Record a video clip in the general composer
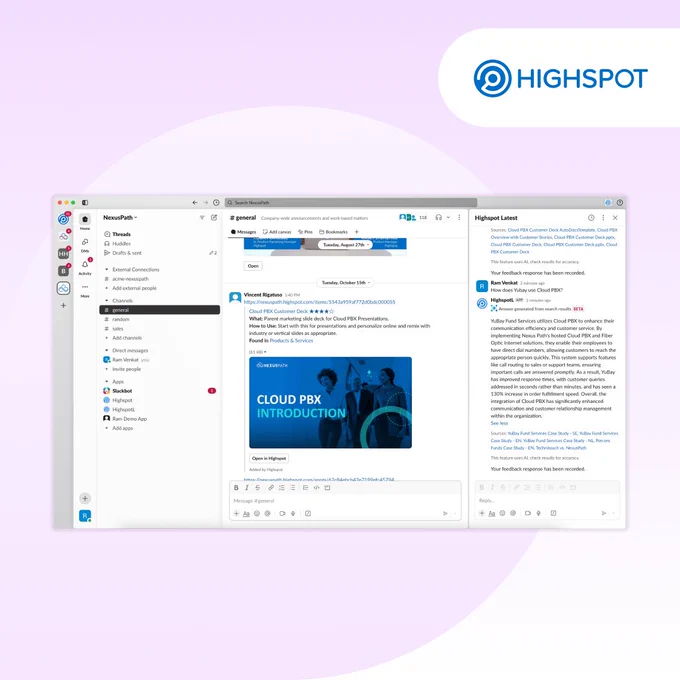This screenshot has height=680, width=680. [x=282, y=513]
